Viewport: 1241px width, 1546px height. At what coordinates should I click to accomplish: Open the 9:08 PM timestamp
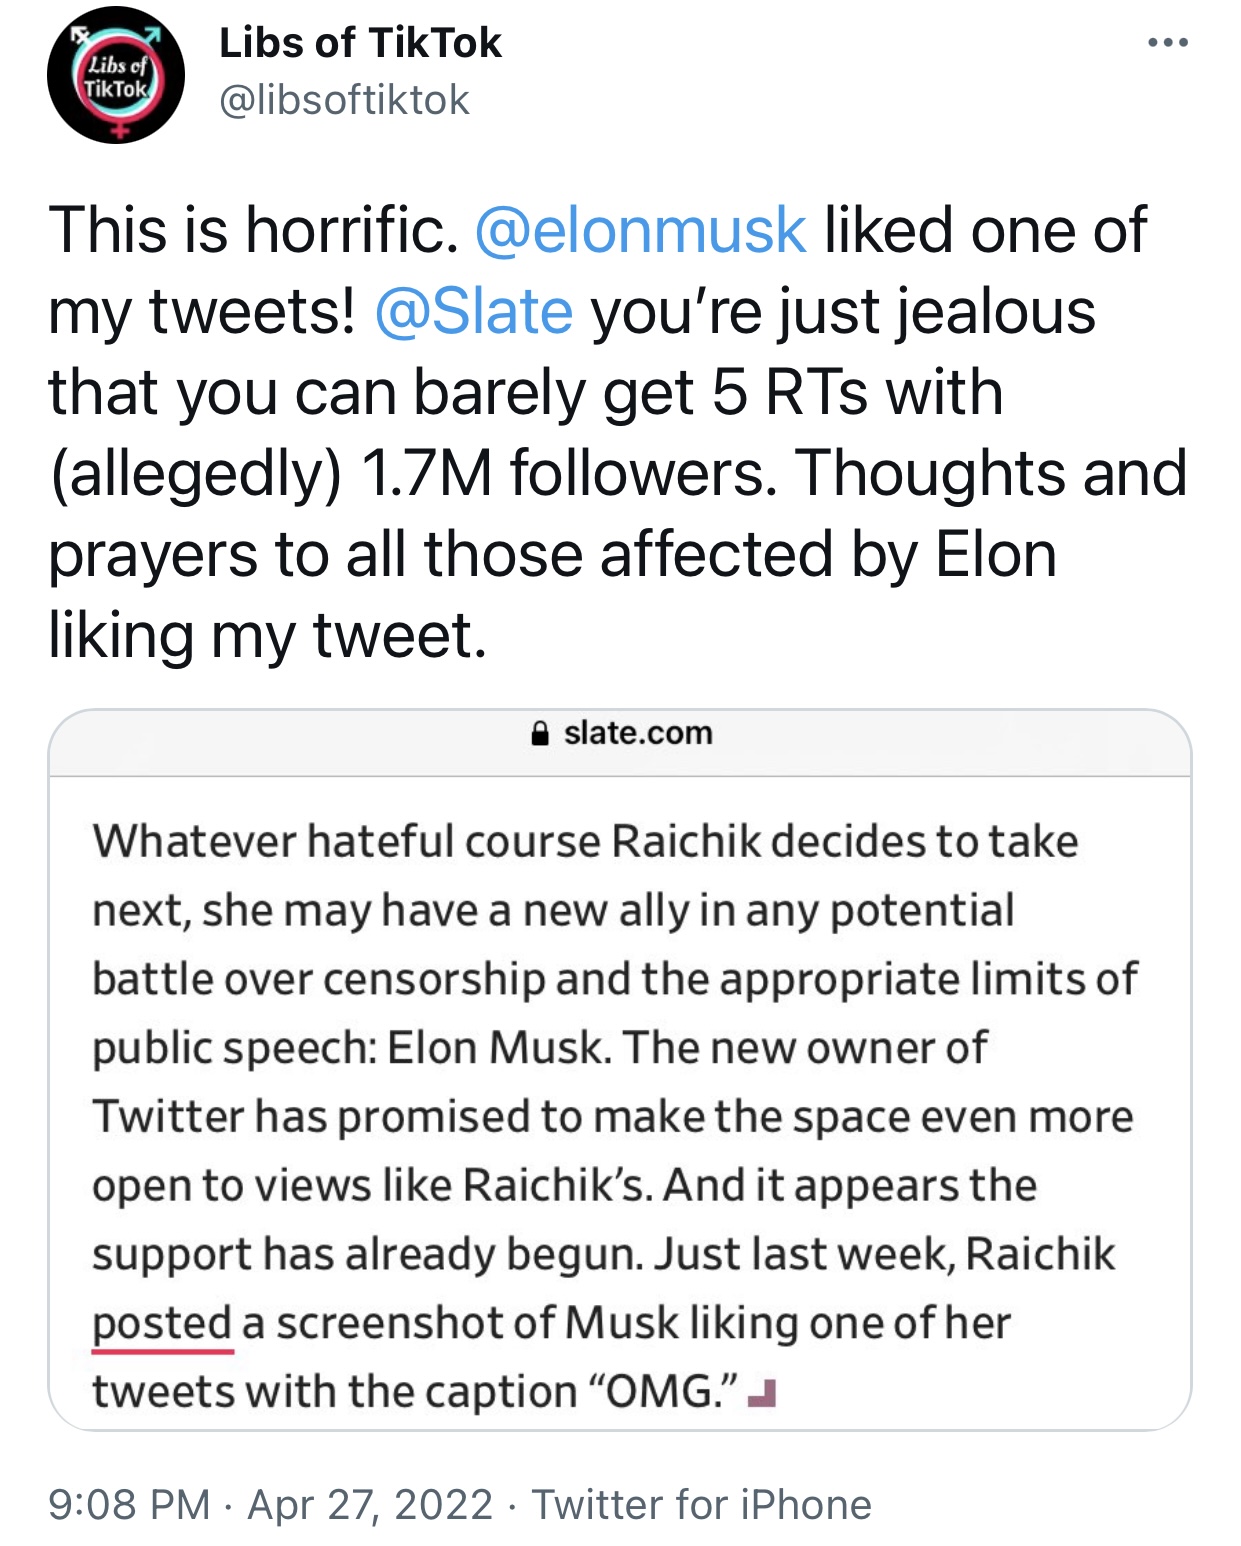point(129,1504)
